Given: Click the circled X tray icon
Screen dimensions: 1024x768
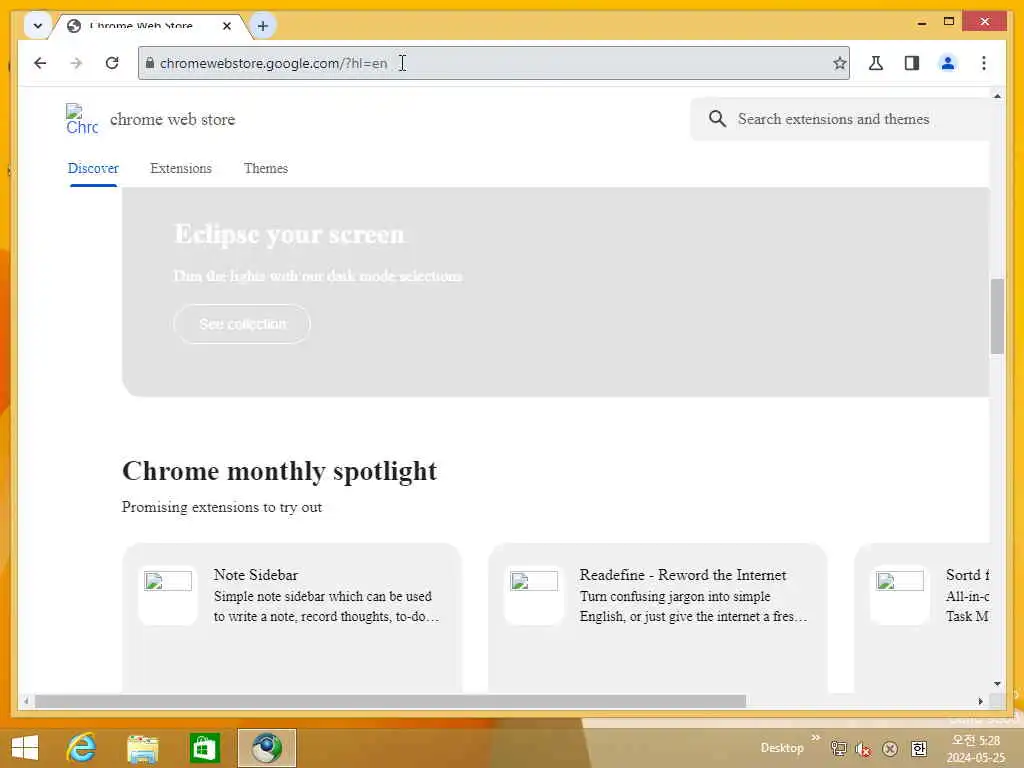Looking at the screenshot, I should click(x=889, y=749).
